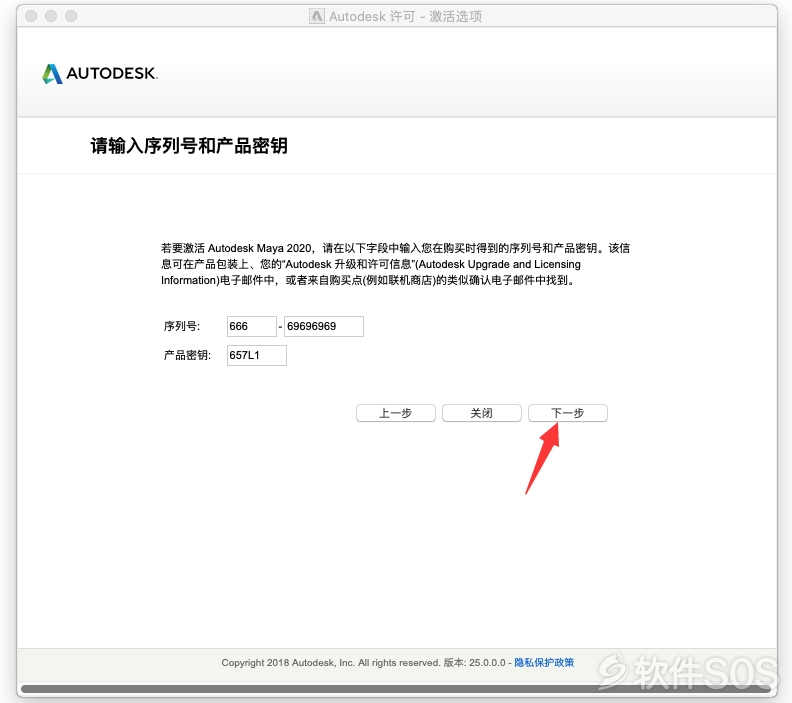Click the 关闭 (Close) button
This screenshot has width=792, height=703.
click(x=481, y=413)
